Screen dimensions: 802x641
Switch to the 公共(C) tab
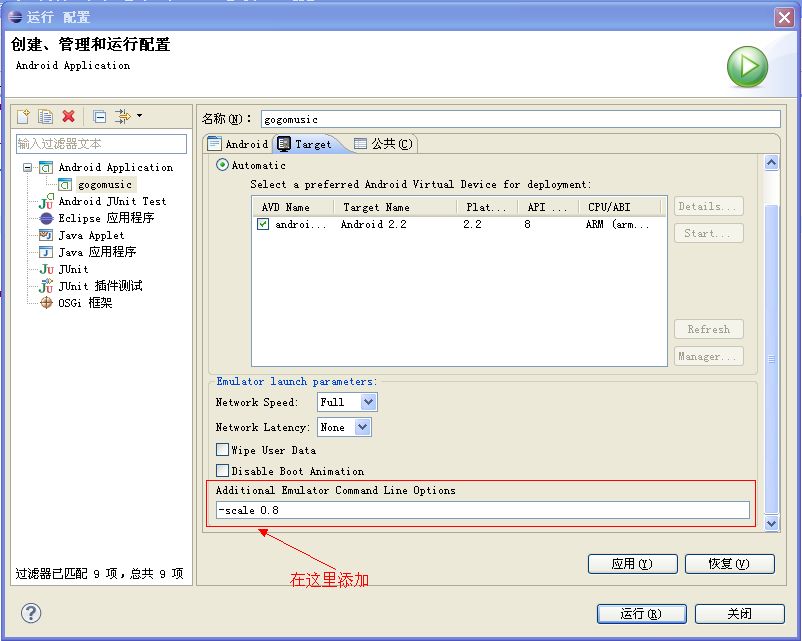(384, 144)
